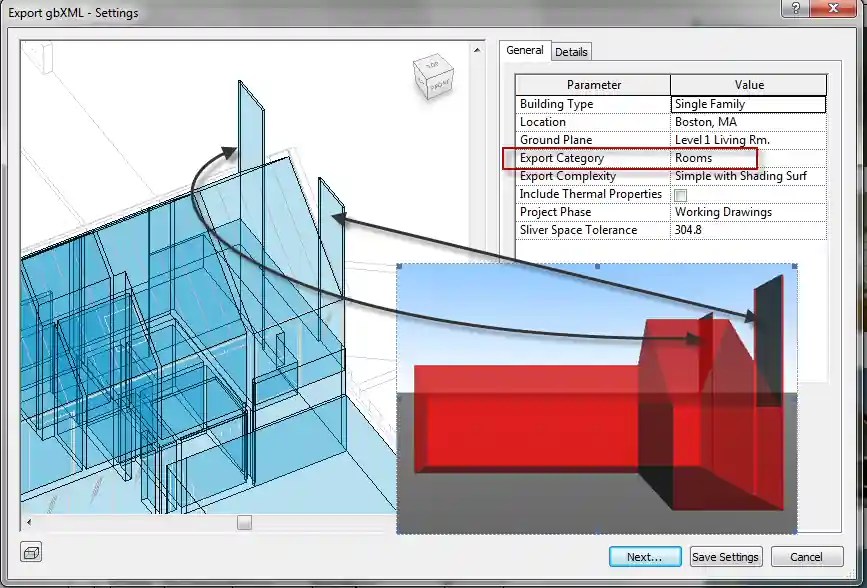Image resolution: width=867 pixels, height=588 pixels.
Task: Click the preview's left scroll arrow
Action: [29, 523]
